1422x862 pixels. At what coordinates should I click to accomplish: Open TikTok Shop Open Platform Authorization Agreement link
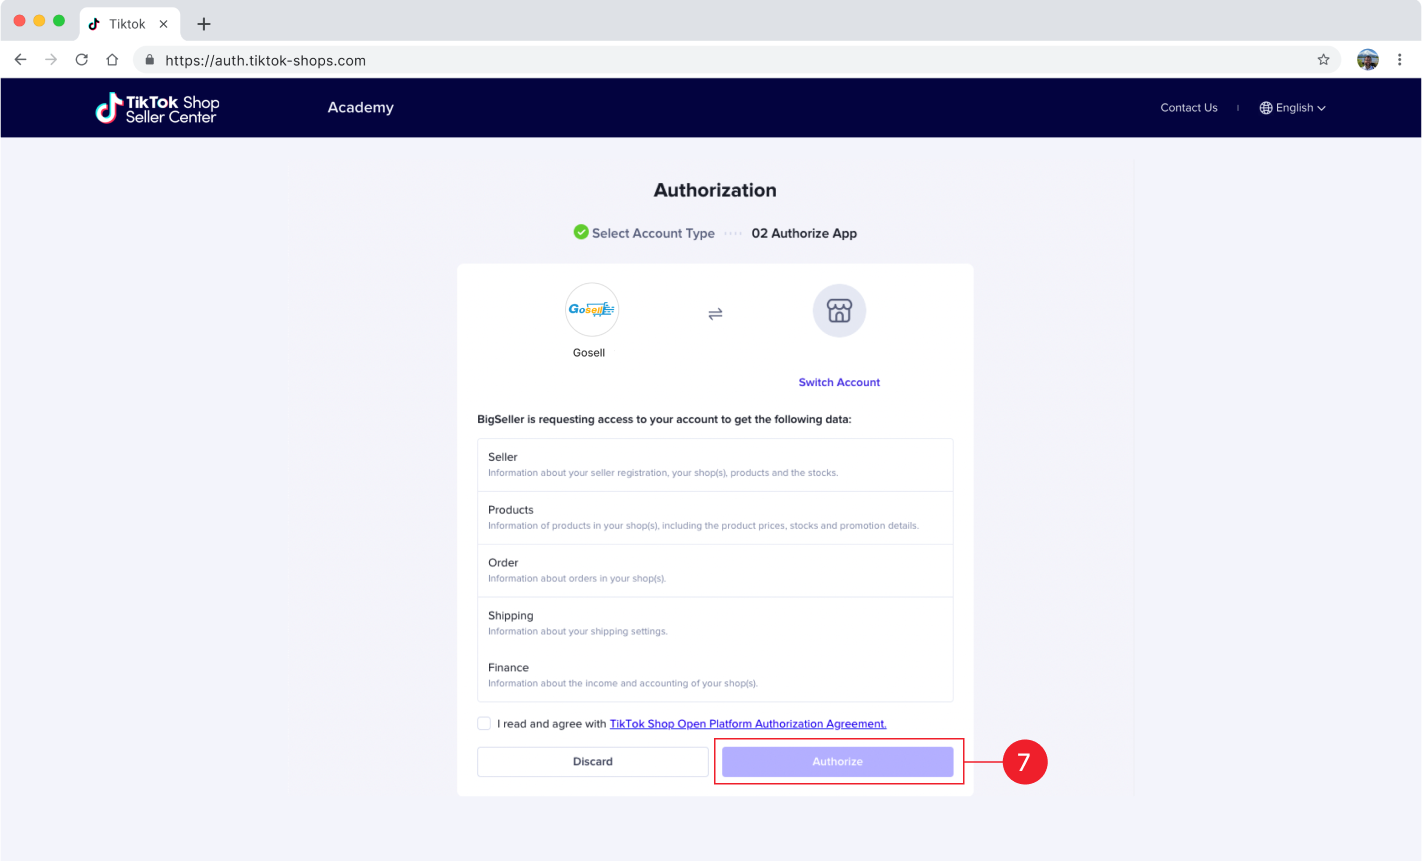(748, 724)
